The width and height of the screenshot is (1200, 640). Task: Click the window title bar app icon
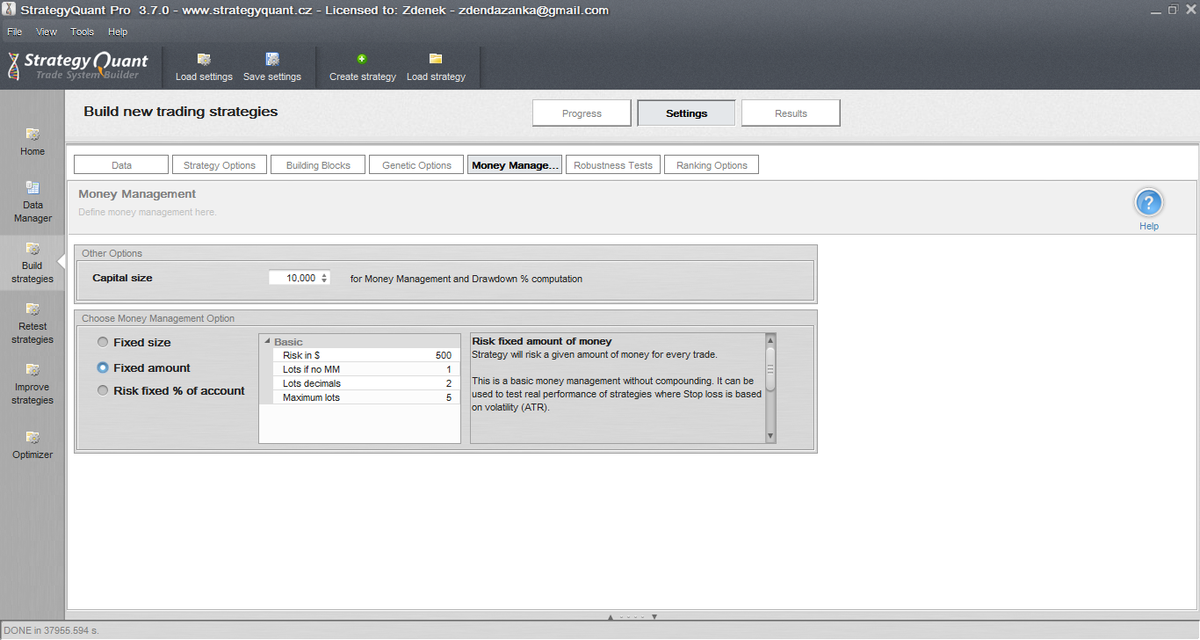[x=9, y=10]
